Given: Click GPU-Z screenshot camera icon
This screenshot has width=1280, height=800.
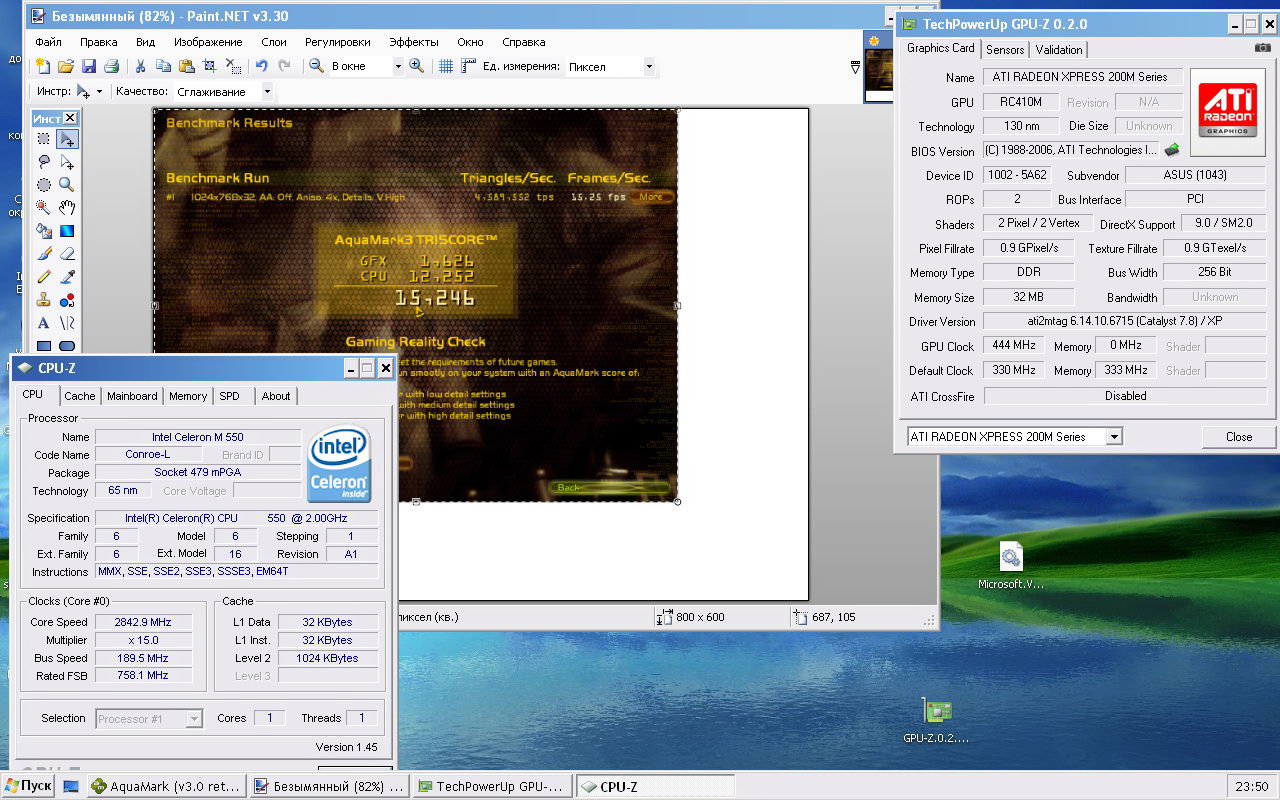Looking at the screenshot, I should [x=1263, y=48].
